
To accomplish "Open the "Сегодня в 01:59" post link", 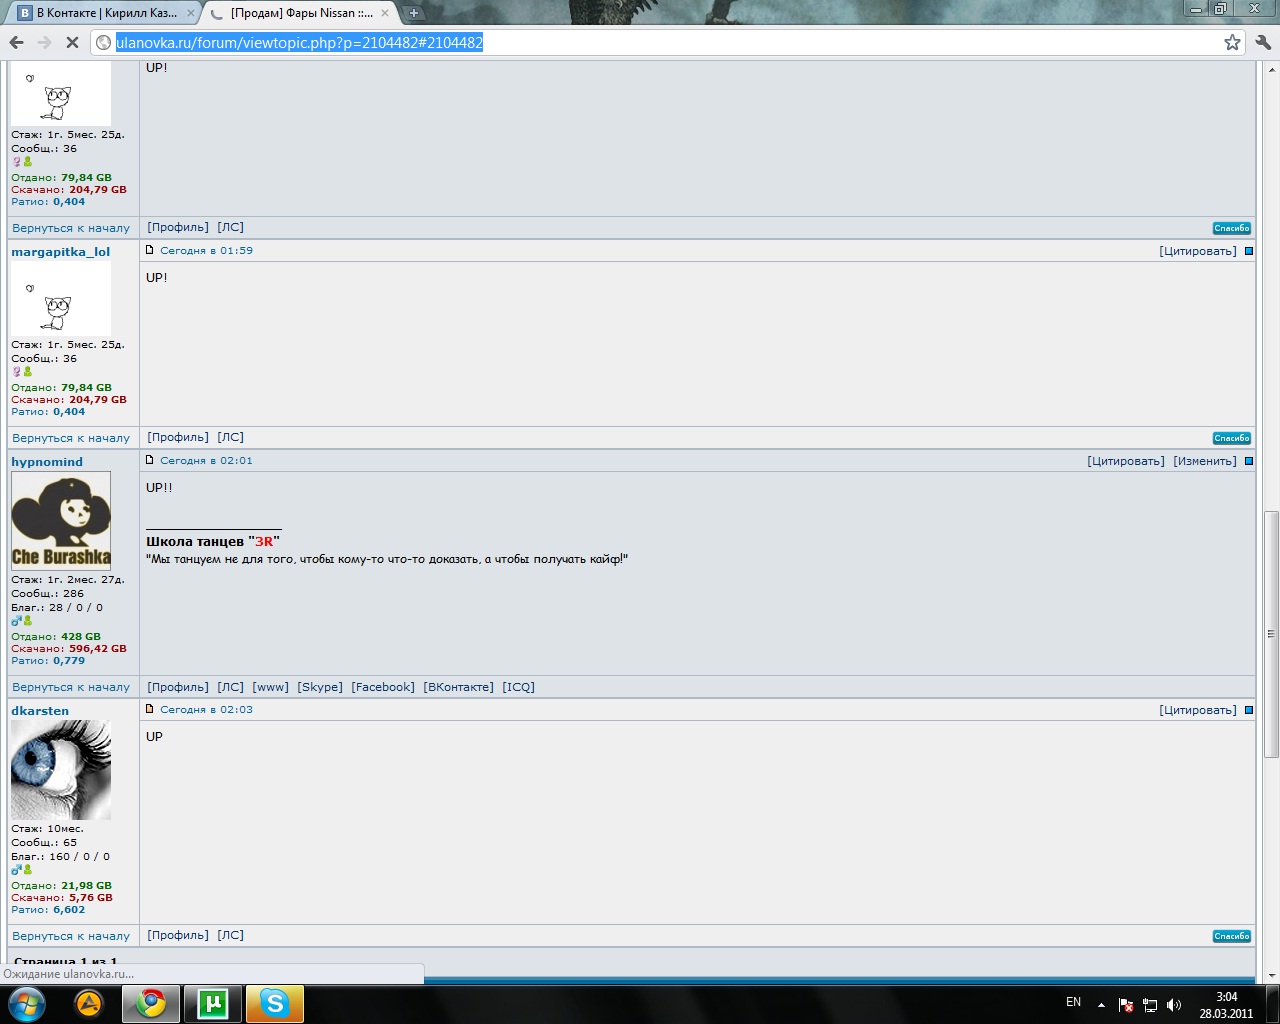I will 207,251.
